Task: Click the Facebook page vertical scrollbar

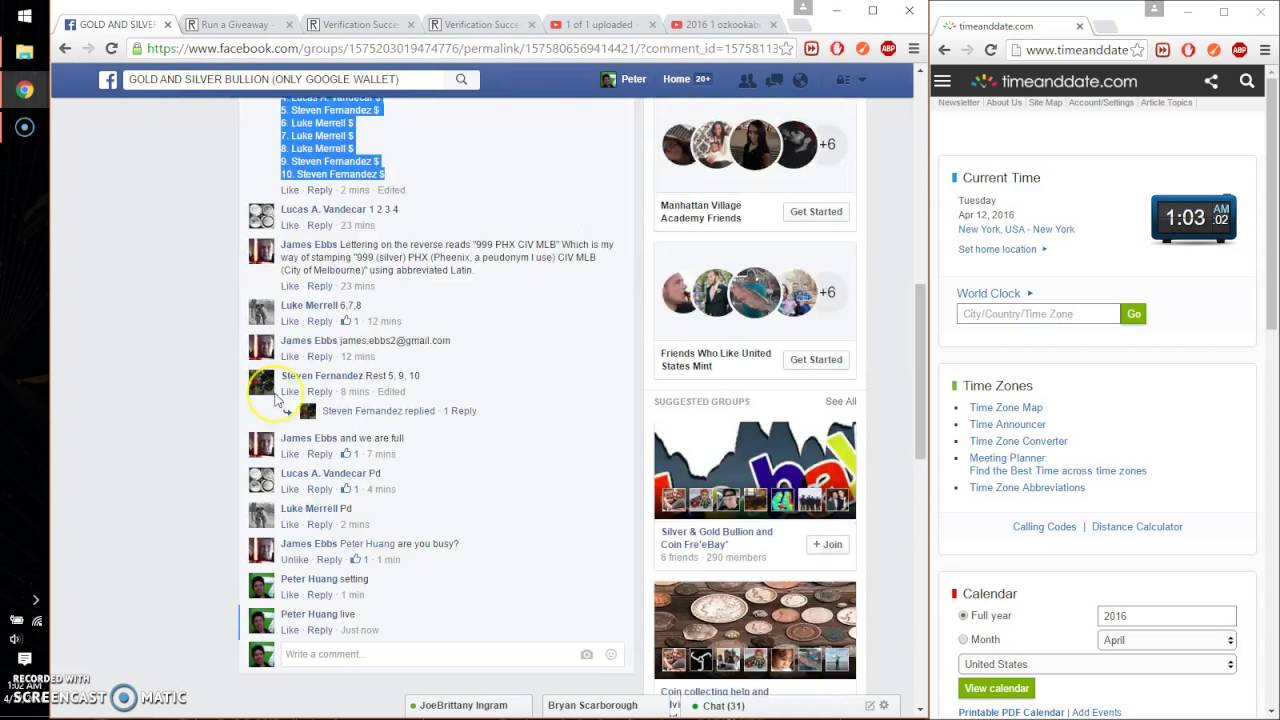Action: coord(920,370)
